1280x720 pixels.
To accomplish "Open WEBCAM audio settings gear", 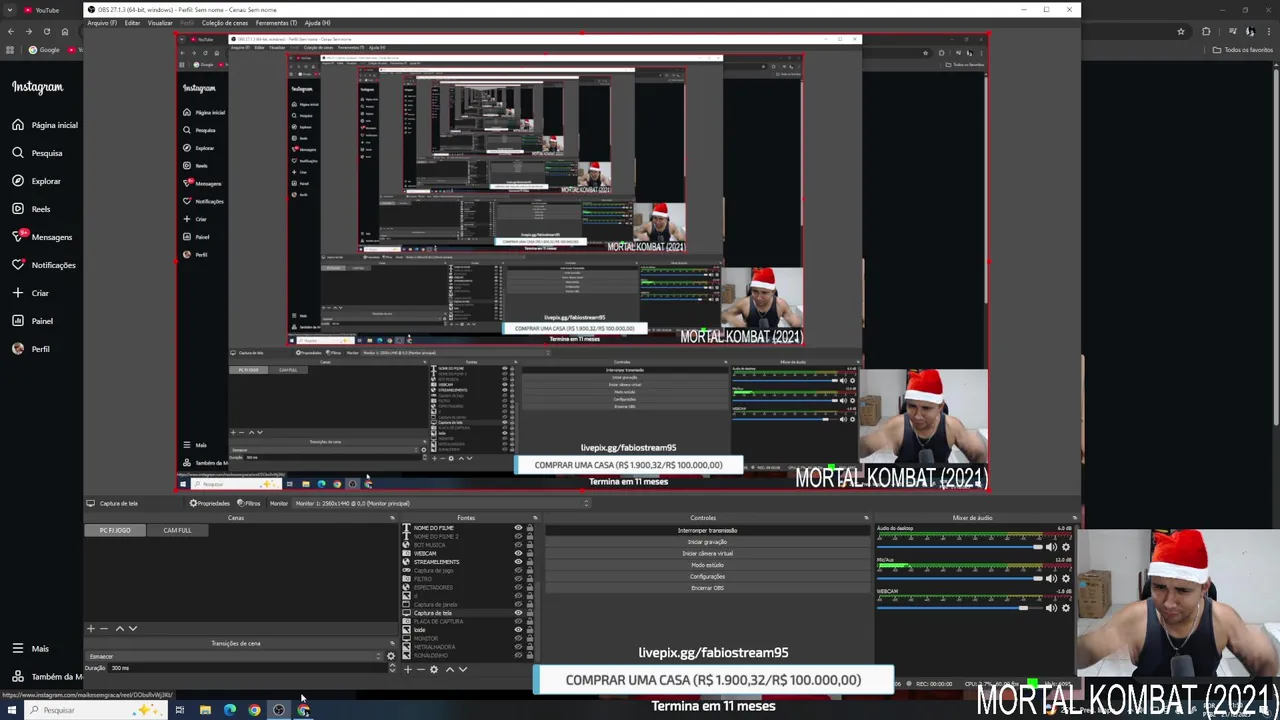I will 1066,608.
